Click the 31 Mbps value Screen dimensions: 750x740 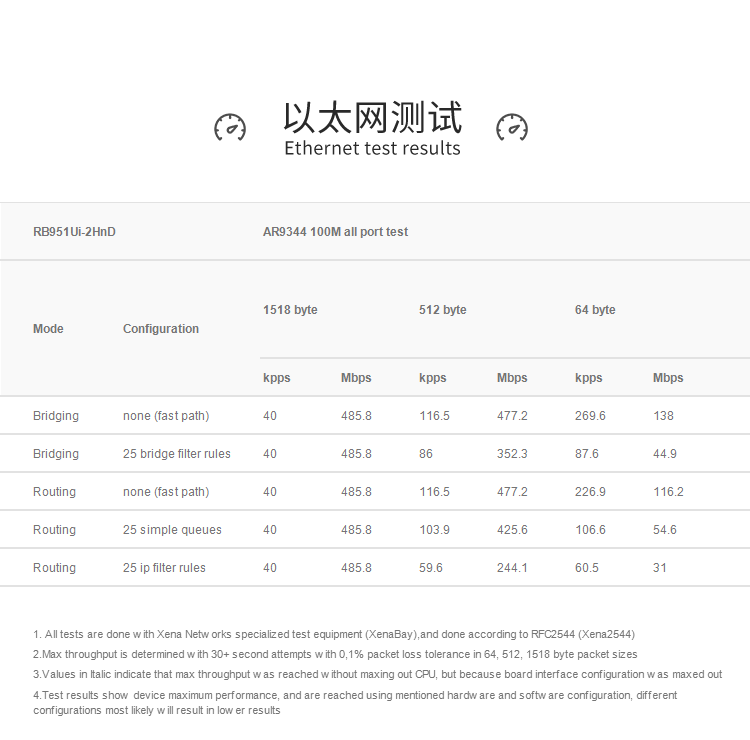pos(660,568)
